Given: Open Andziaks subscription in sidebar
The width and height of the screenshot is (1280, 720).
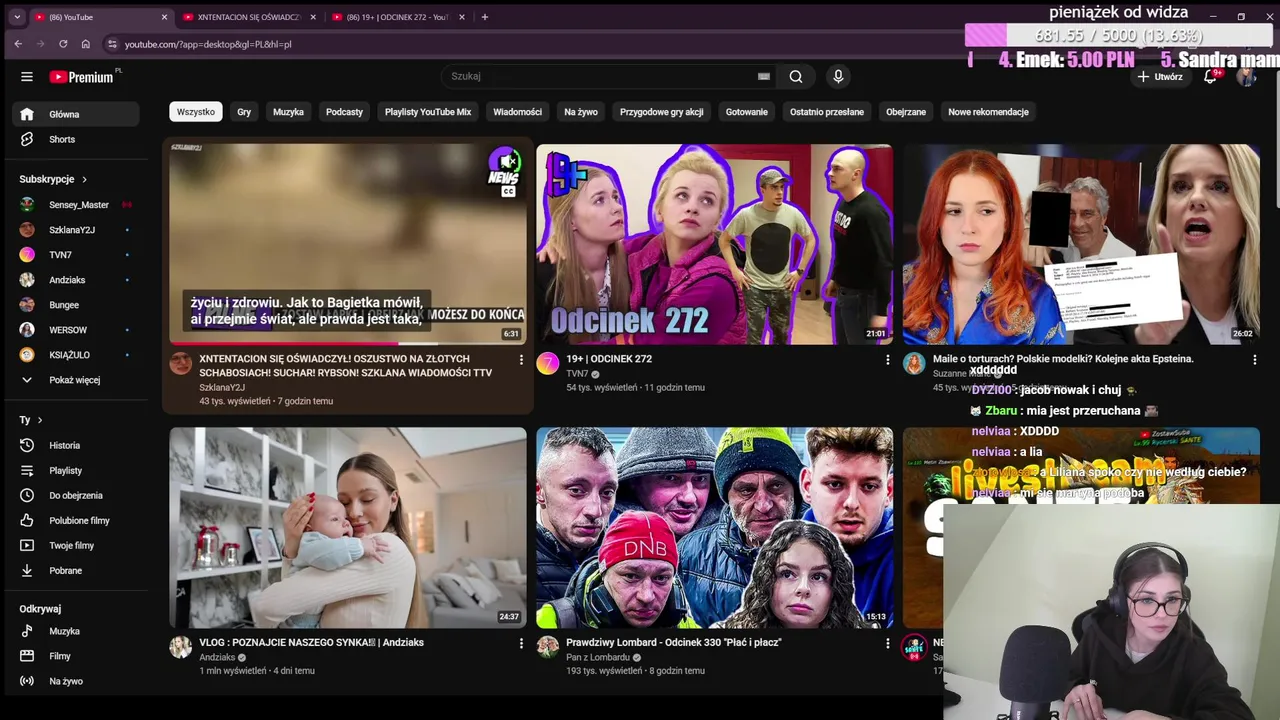Looking at the screenshot, I should click(76, 280).
